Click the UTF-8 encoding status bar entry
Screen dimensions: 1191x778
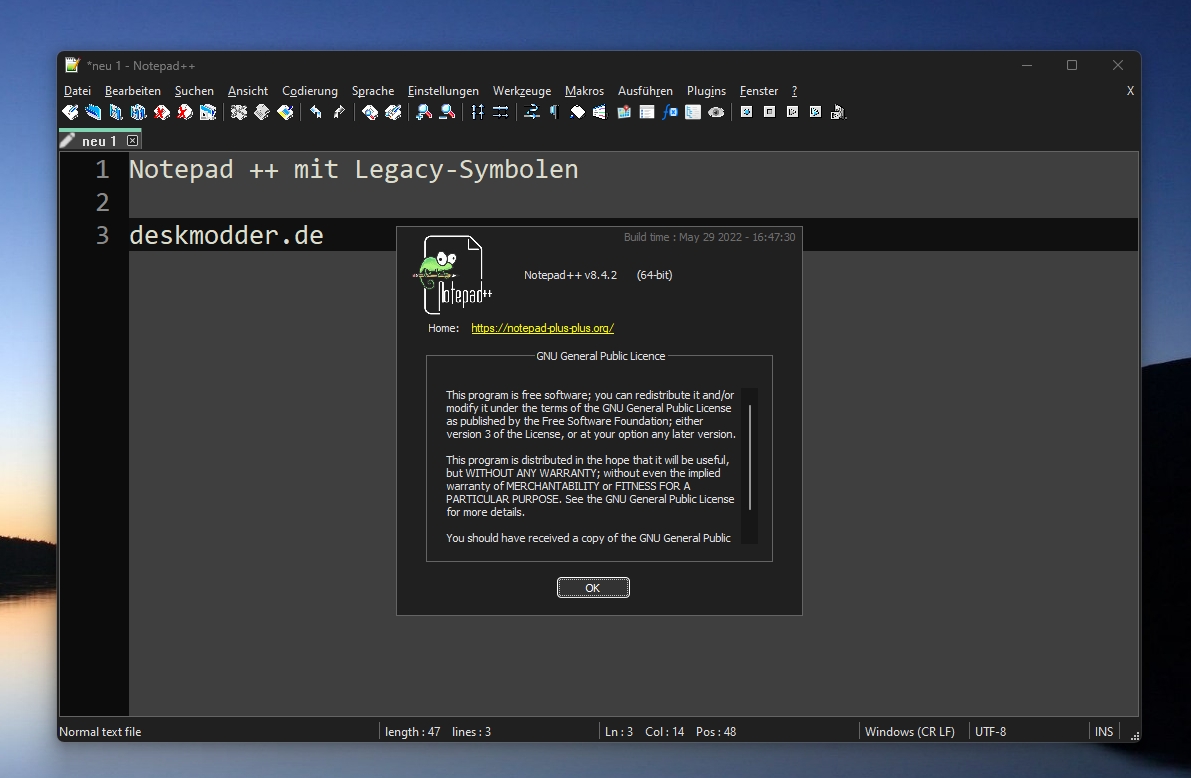[x=990, y=732]
